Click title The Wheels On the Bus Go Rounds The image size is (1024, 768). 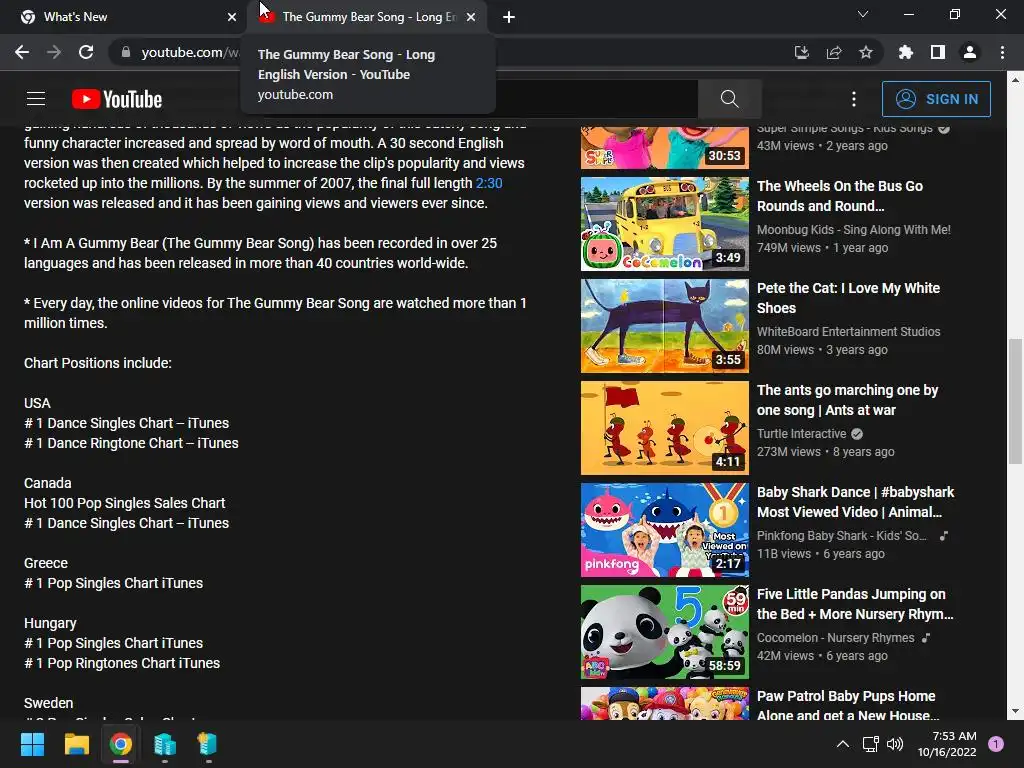[x=840, y=196]
